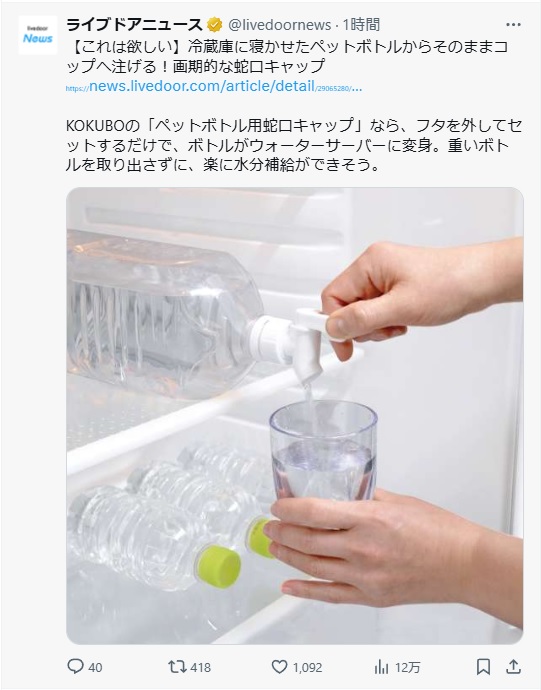
Task: Bookmark this tweet
Action: (x=483, y=667)
